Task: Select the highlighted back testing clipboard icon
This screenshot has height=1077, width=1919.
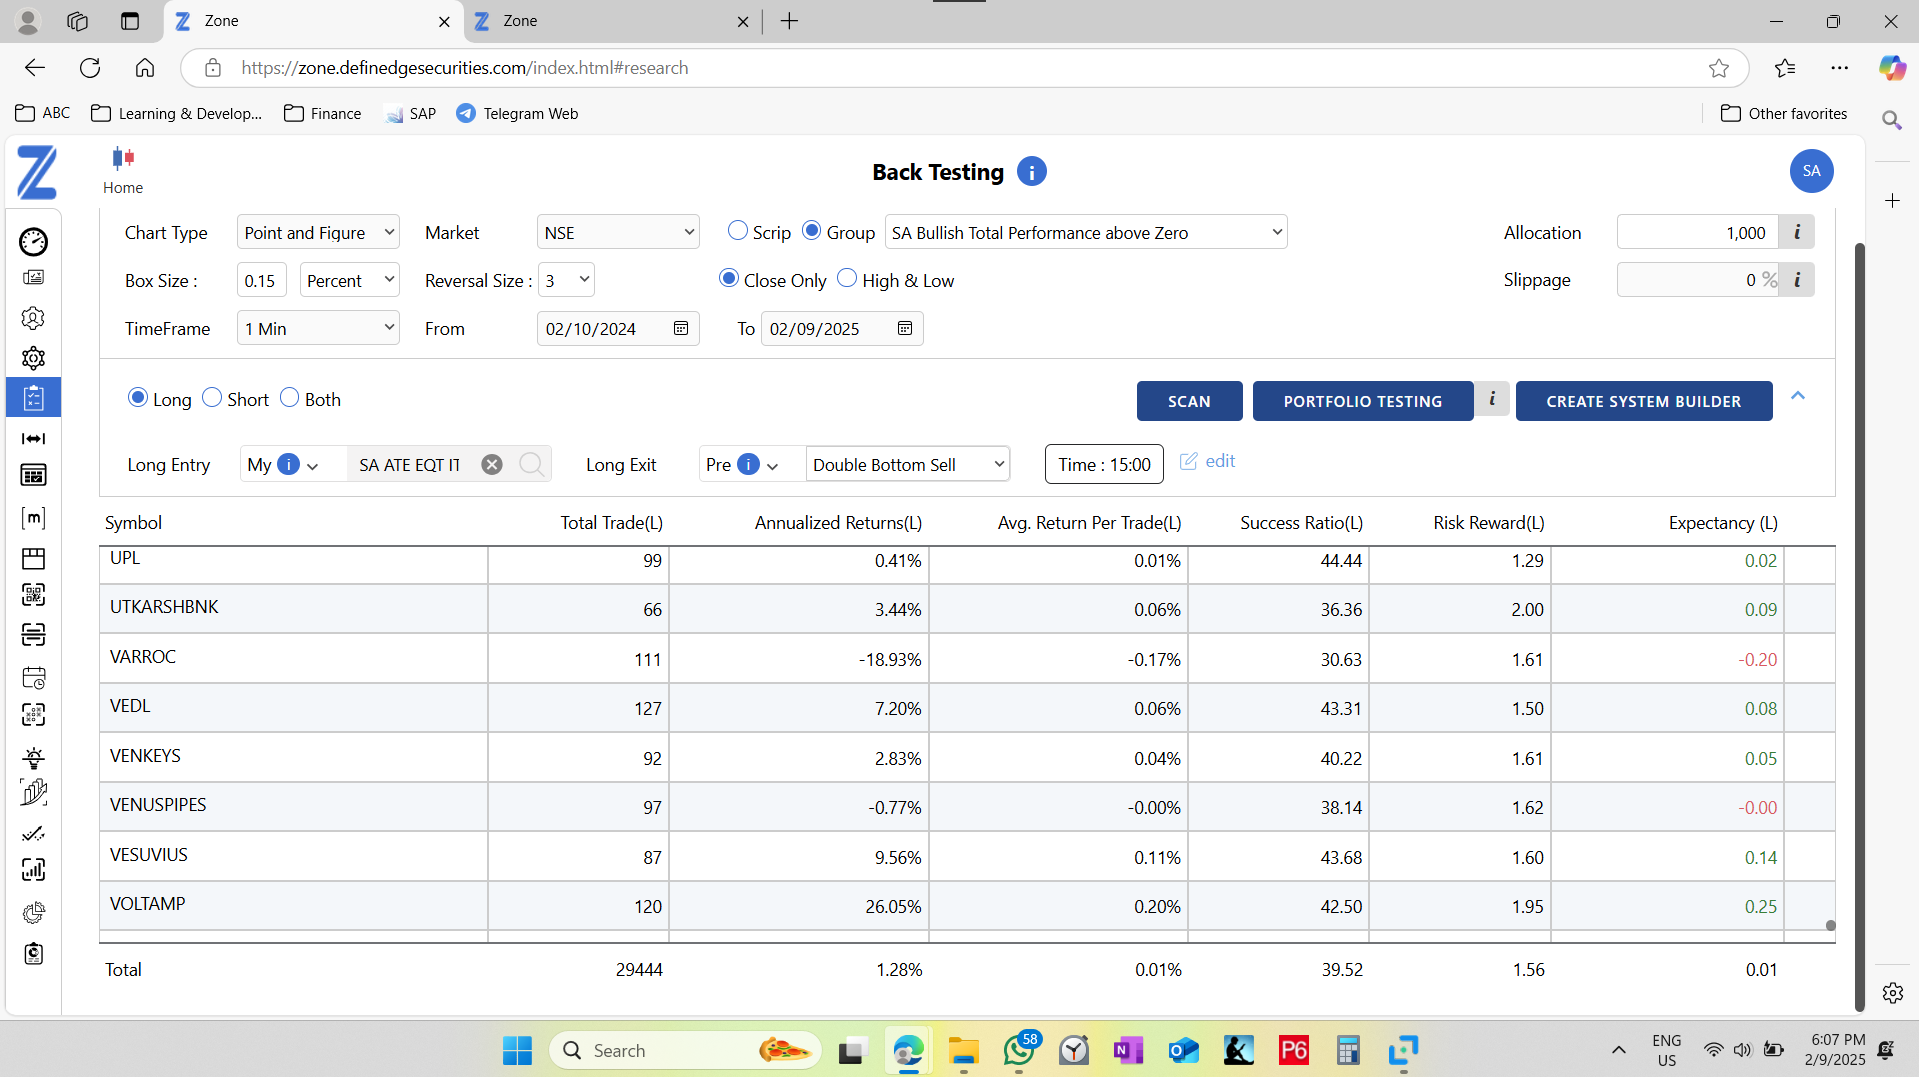Action: pos(33,398)
